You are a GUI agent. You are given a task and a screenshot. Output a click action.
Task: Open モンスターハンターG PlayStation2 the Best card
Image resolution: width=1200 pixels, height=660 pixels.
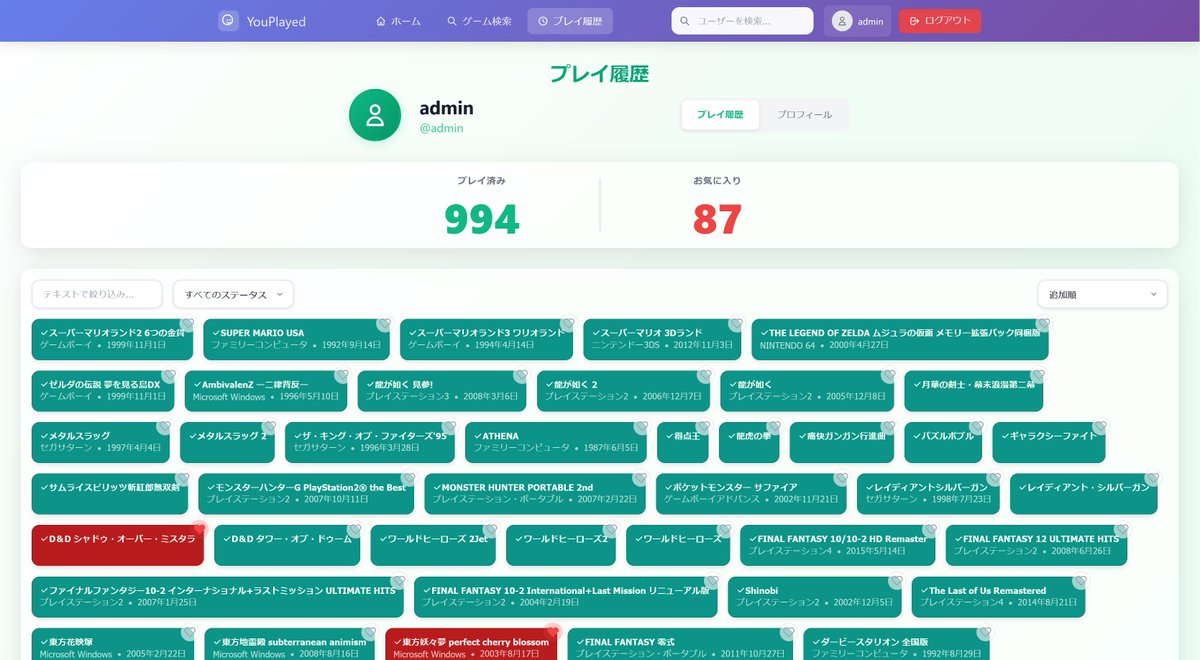pos(306,494)
